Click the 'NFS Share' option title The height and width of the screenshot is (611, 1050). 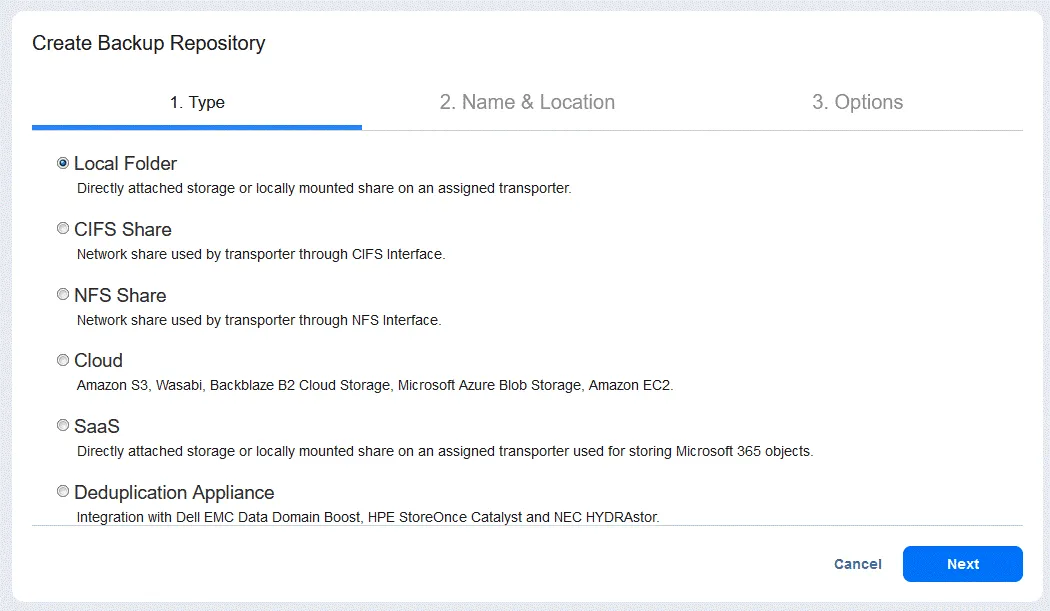tap(120, 295)
